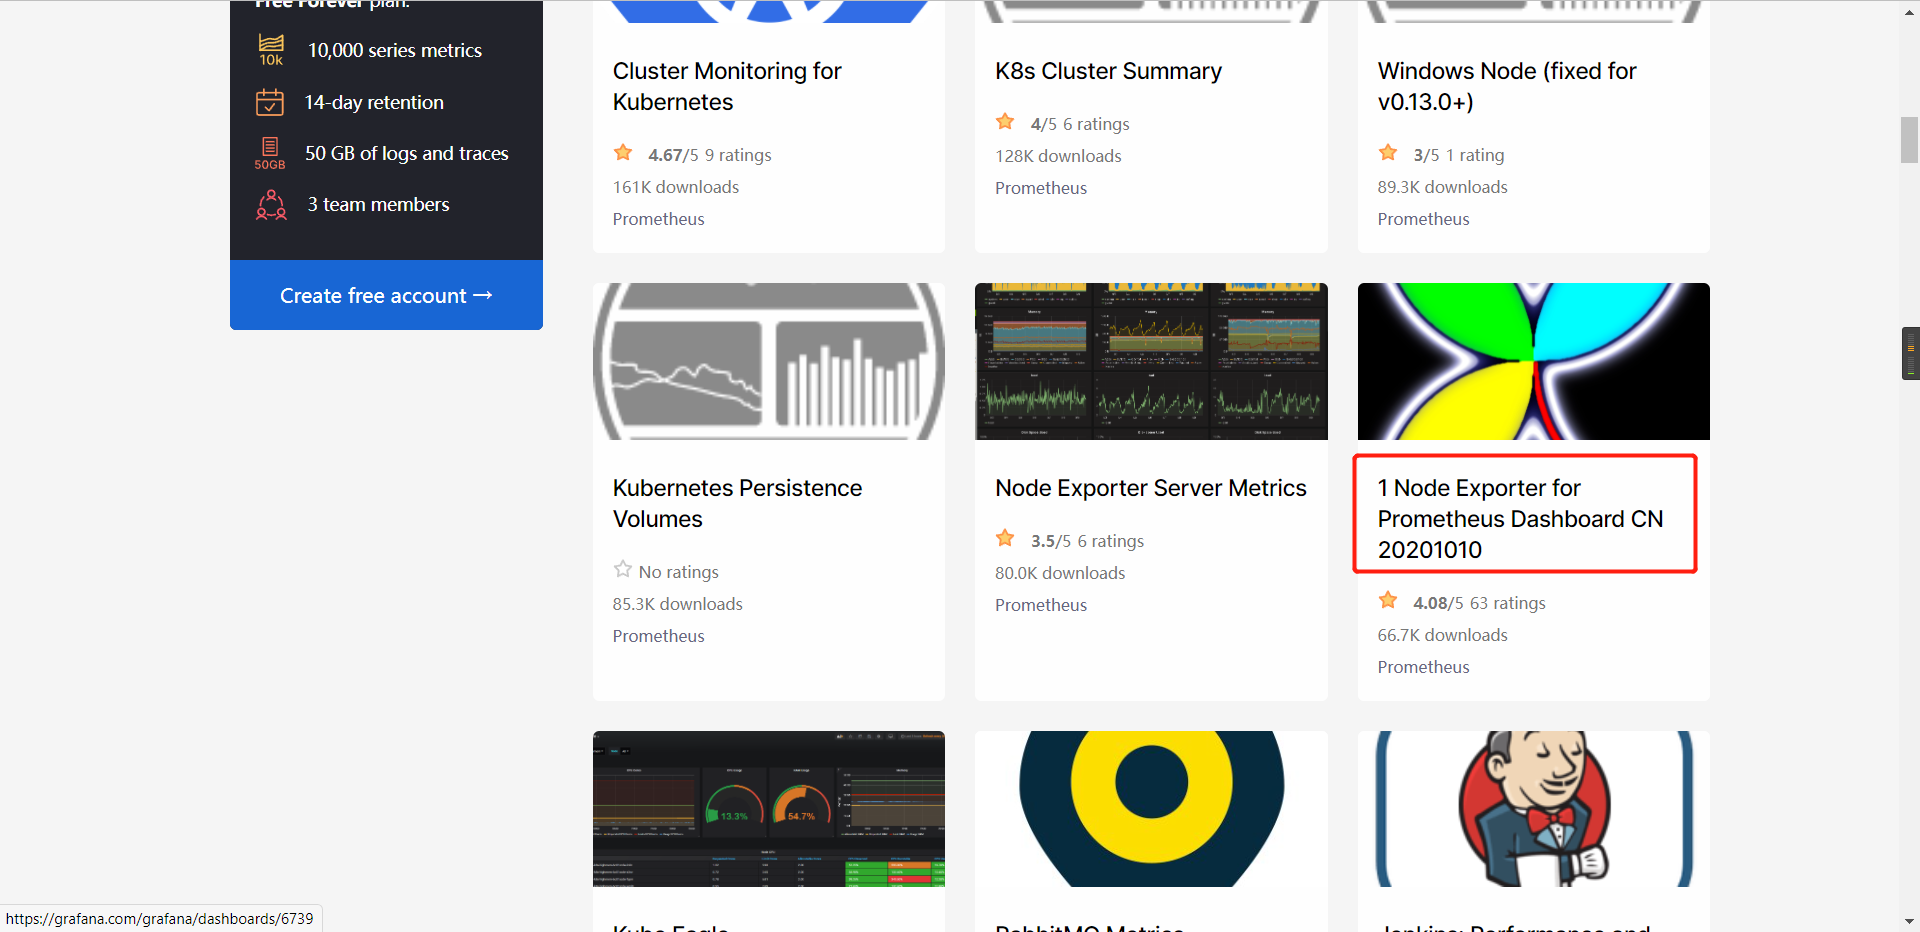The width and height of the screenshot is (1920, 932).
Task: Click the 161K downloads text
Action: 676,187
